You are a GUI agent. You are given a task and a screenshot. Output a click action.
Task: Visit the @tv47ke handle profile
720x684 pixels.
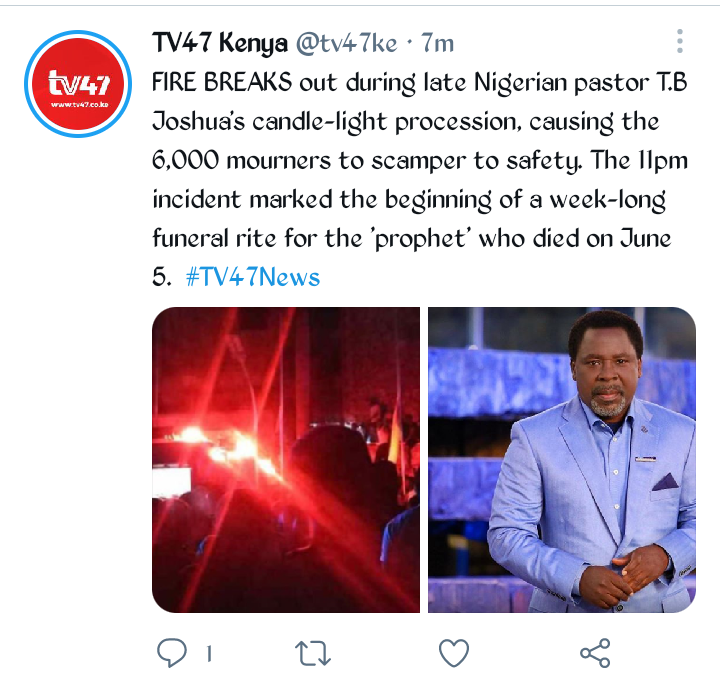point(346,44)
